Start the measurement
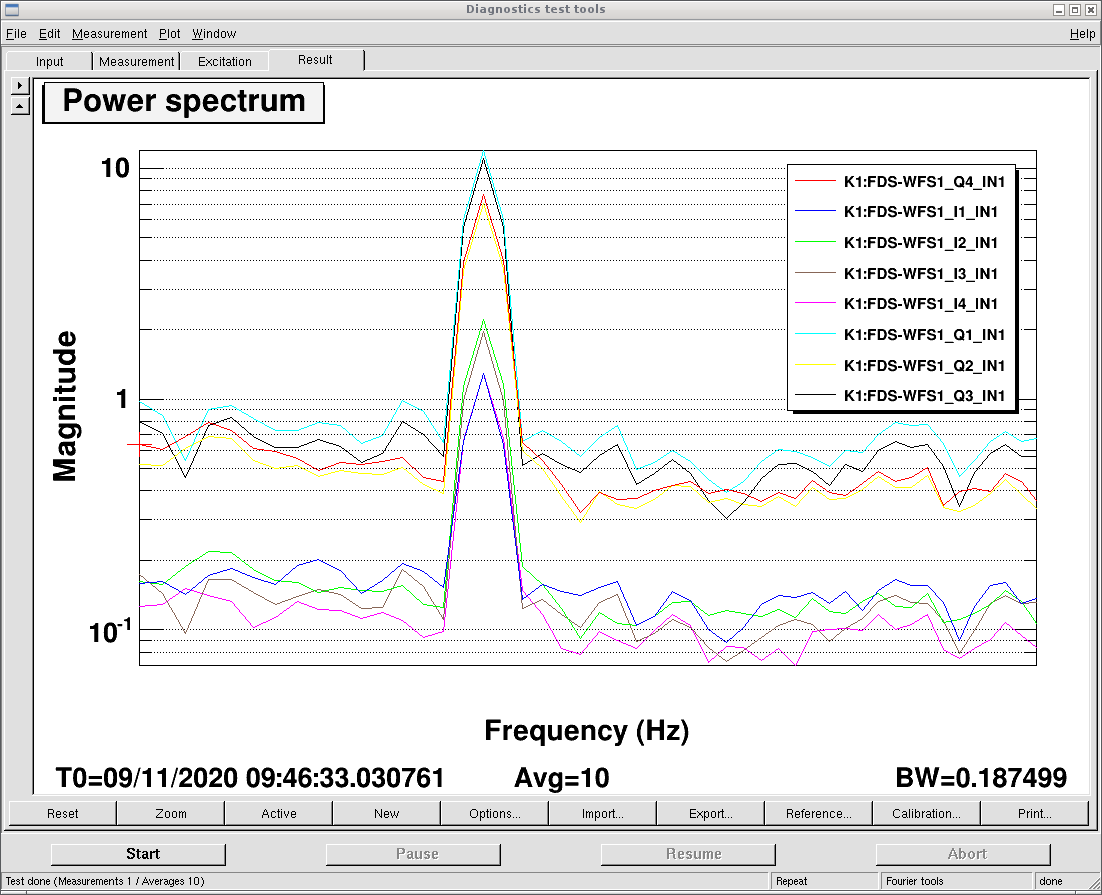This screenshot has width=1102, height=895. (138, 854)
